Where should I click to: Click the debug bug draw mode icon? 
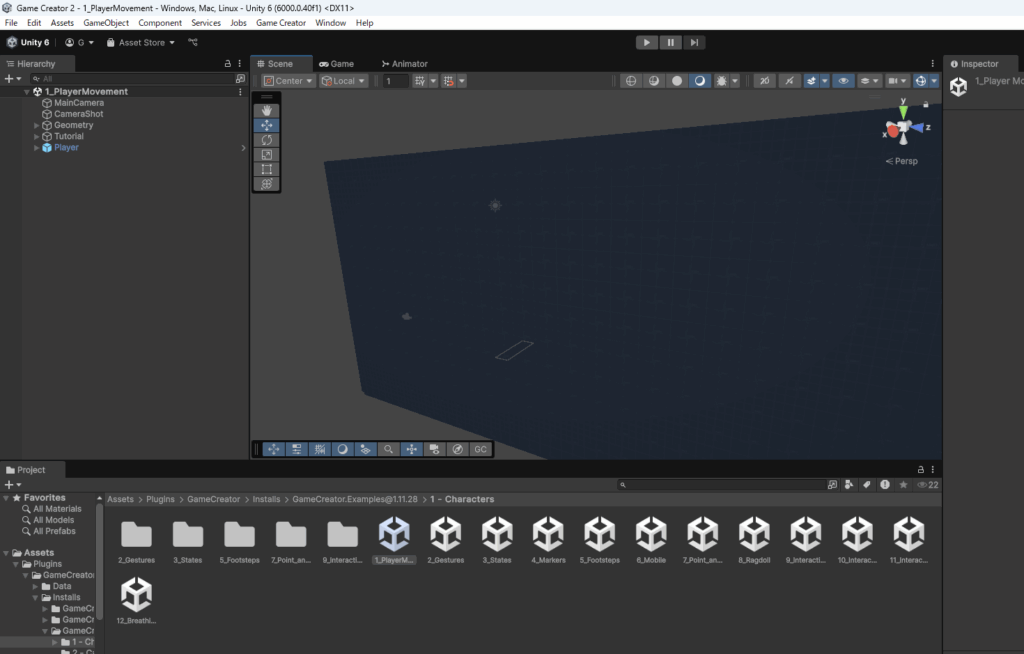722,81
